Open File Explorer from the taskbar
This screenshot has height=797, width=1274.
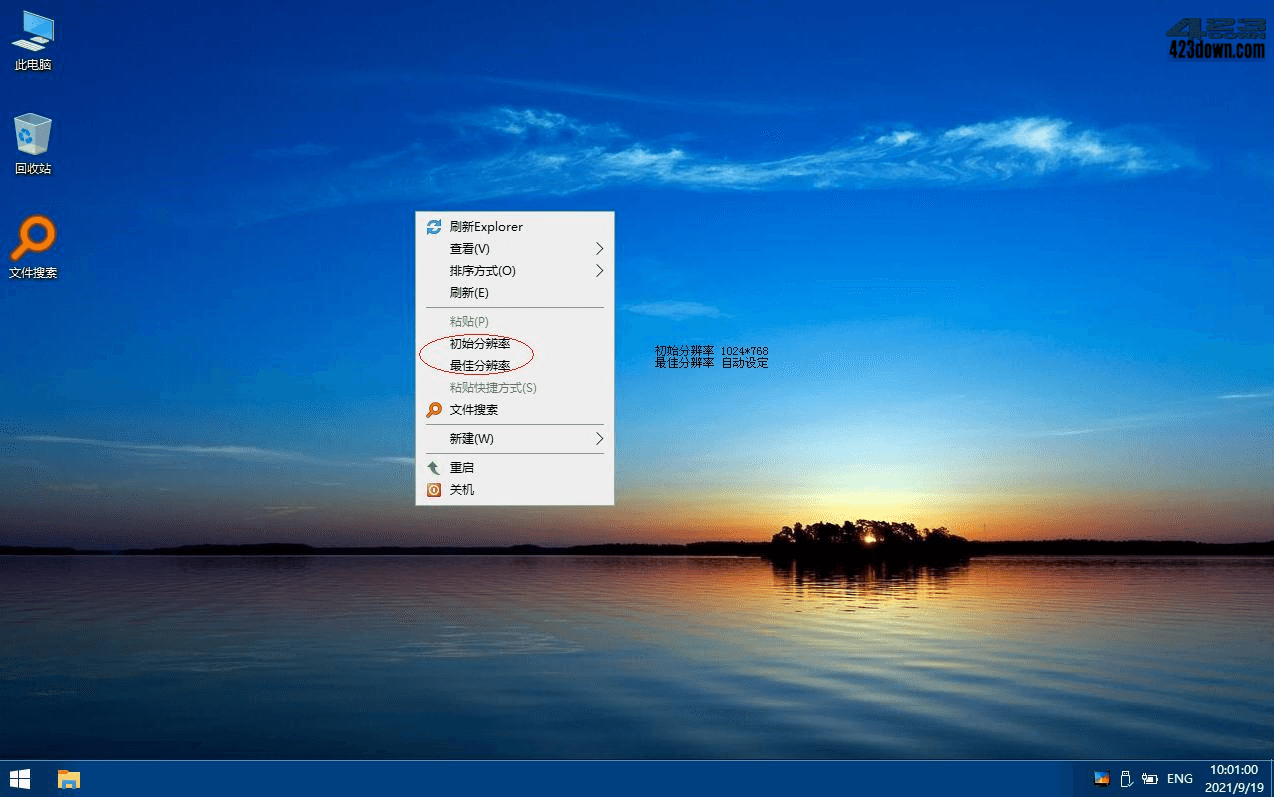point(68,779)
